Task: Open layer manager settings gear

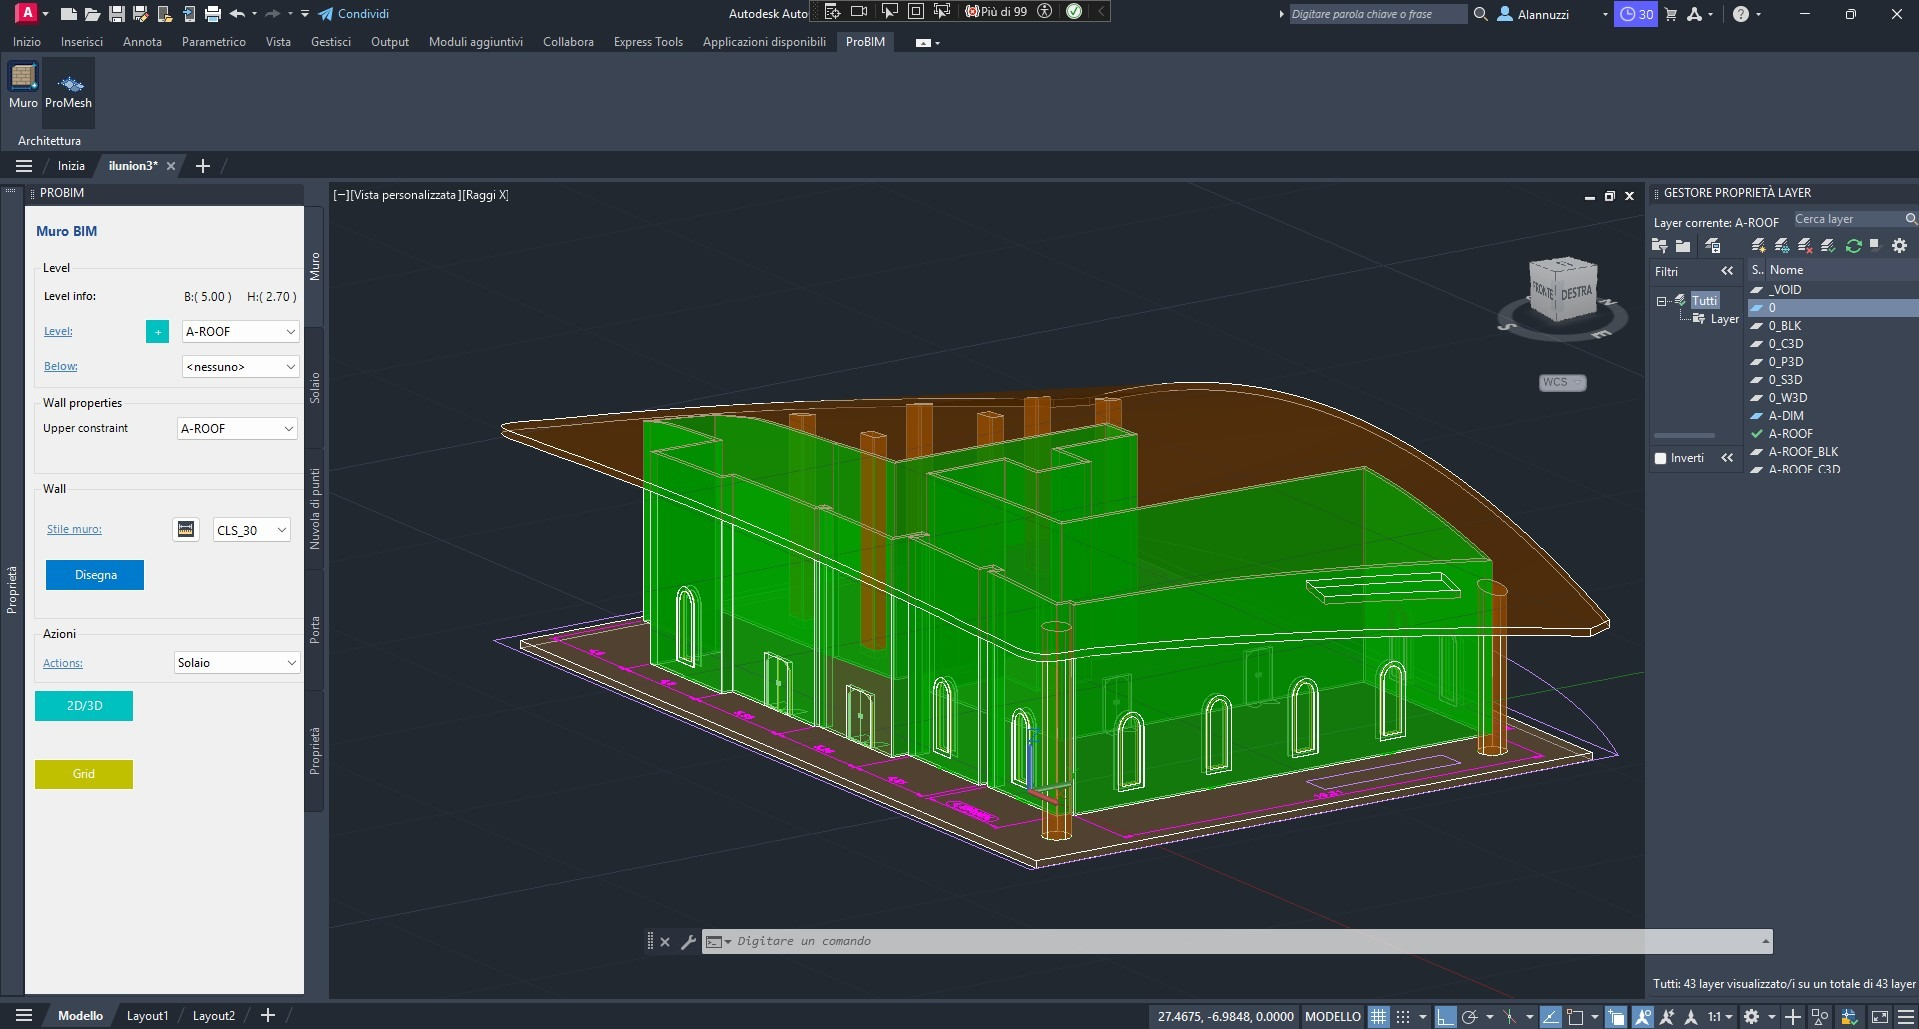Action: 1899,246
